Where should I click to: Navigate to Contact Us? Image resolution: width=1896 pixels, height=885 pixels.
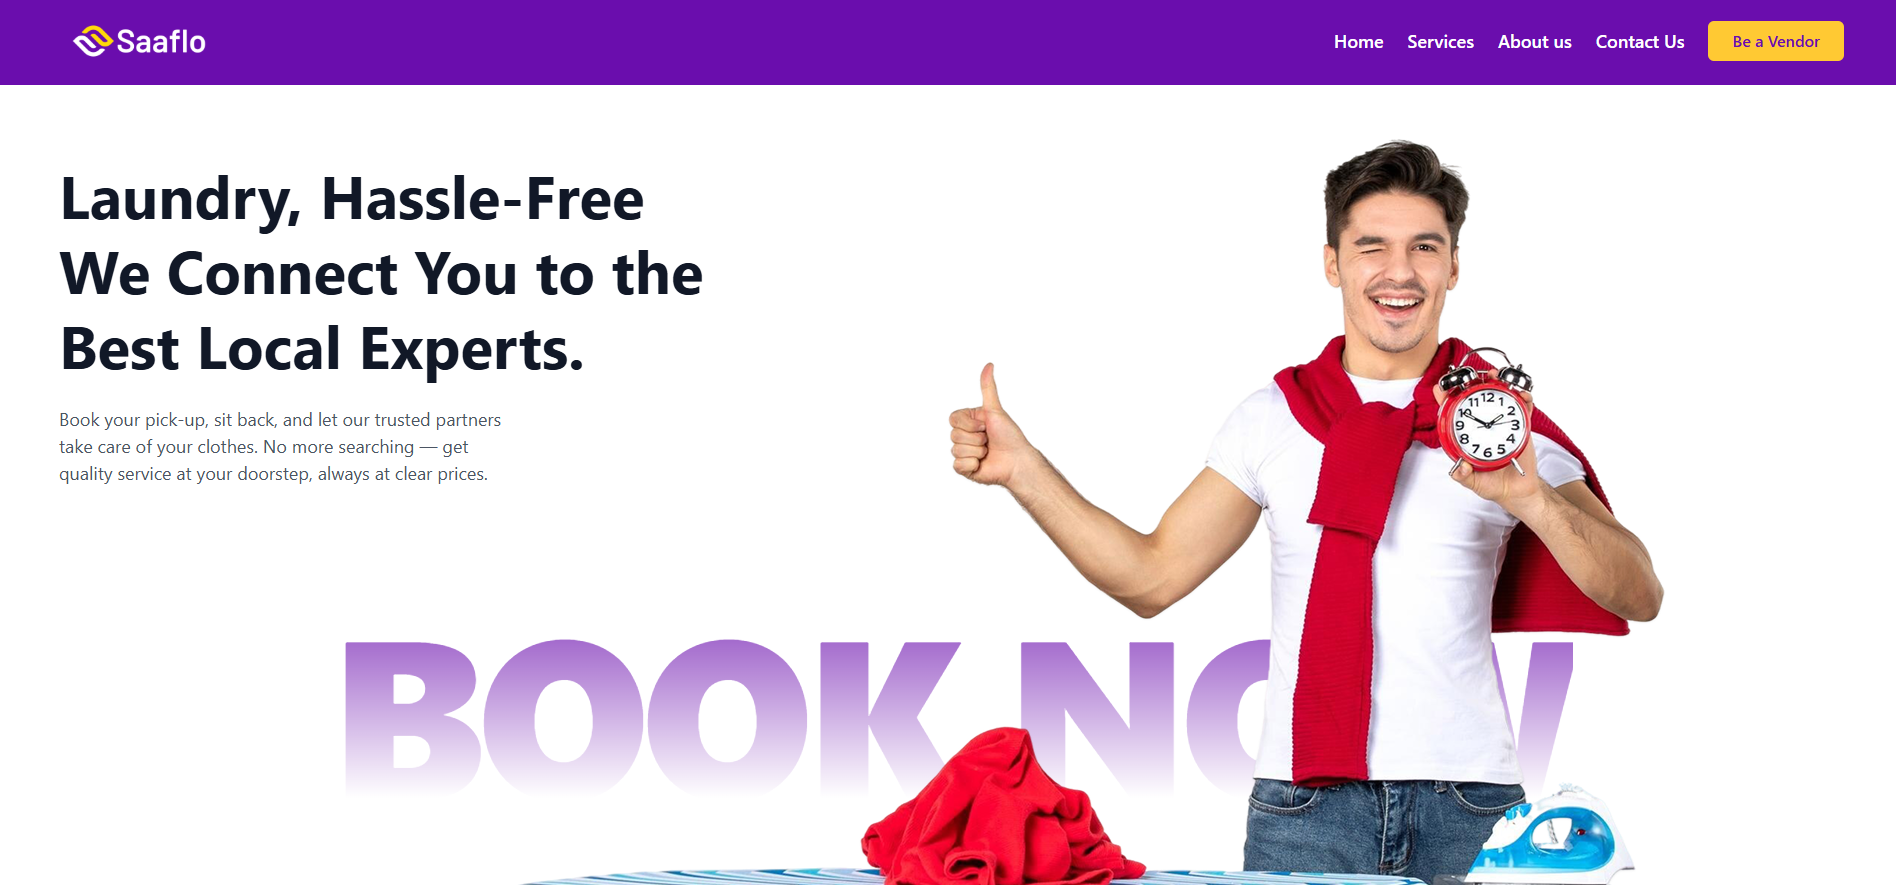[x=1640, y=42]
